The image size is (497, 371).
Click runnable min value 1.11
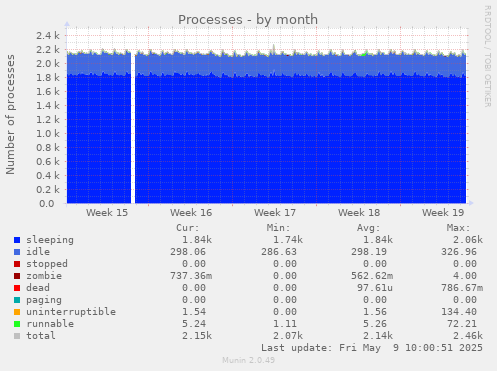285,324
